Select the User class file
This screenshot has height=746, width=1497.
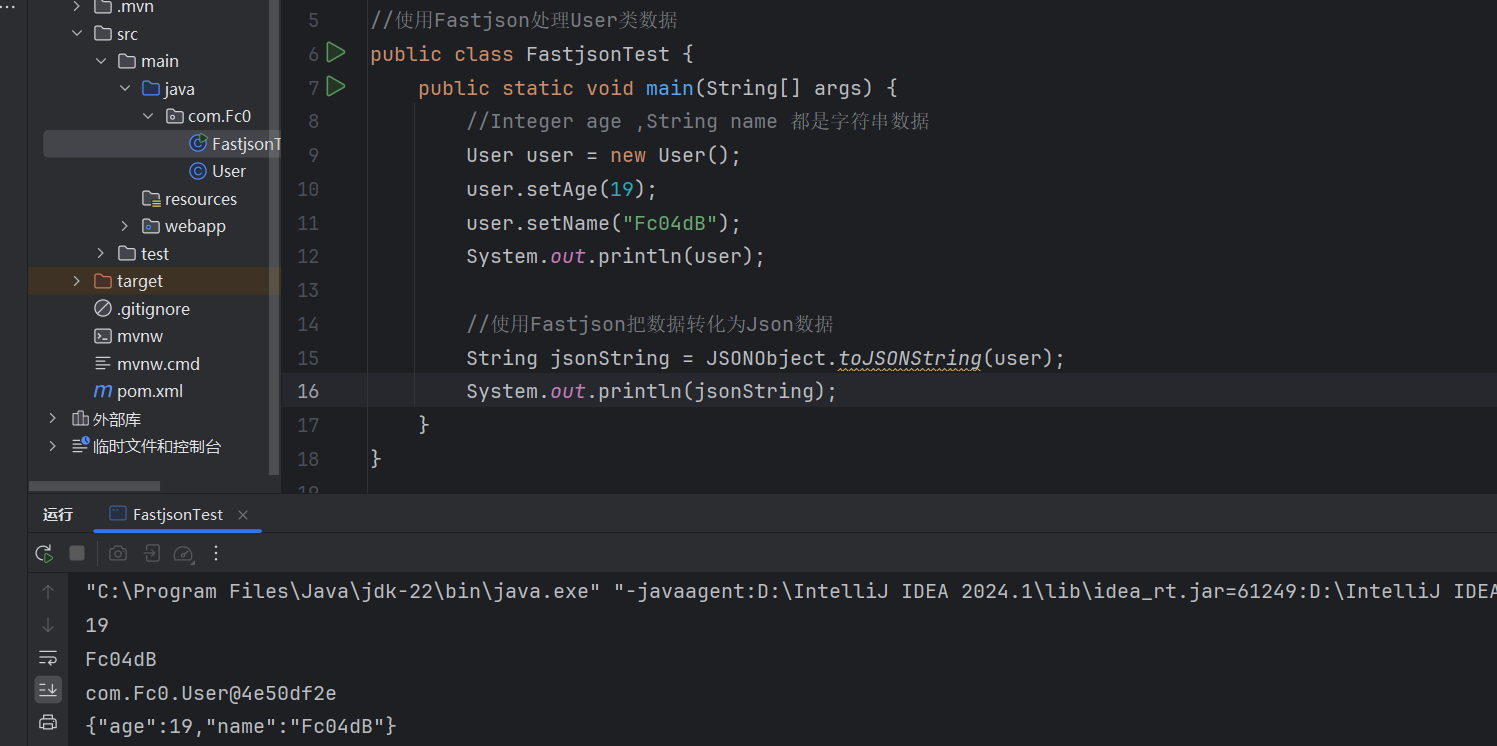(228, 172)
